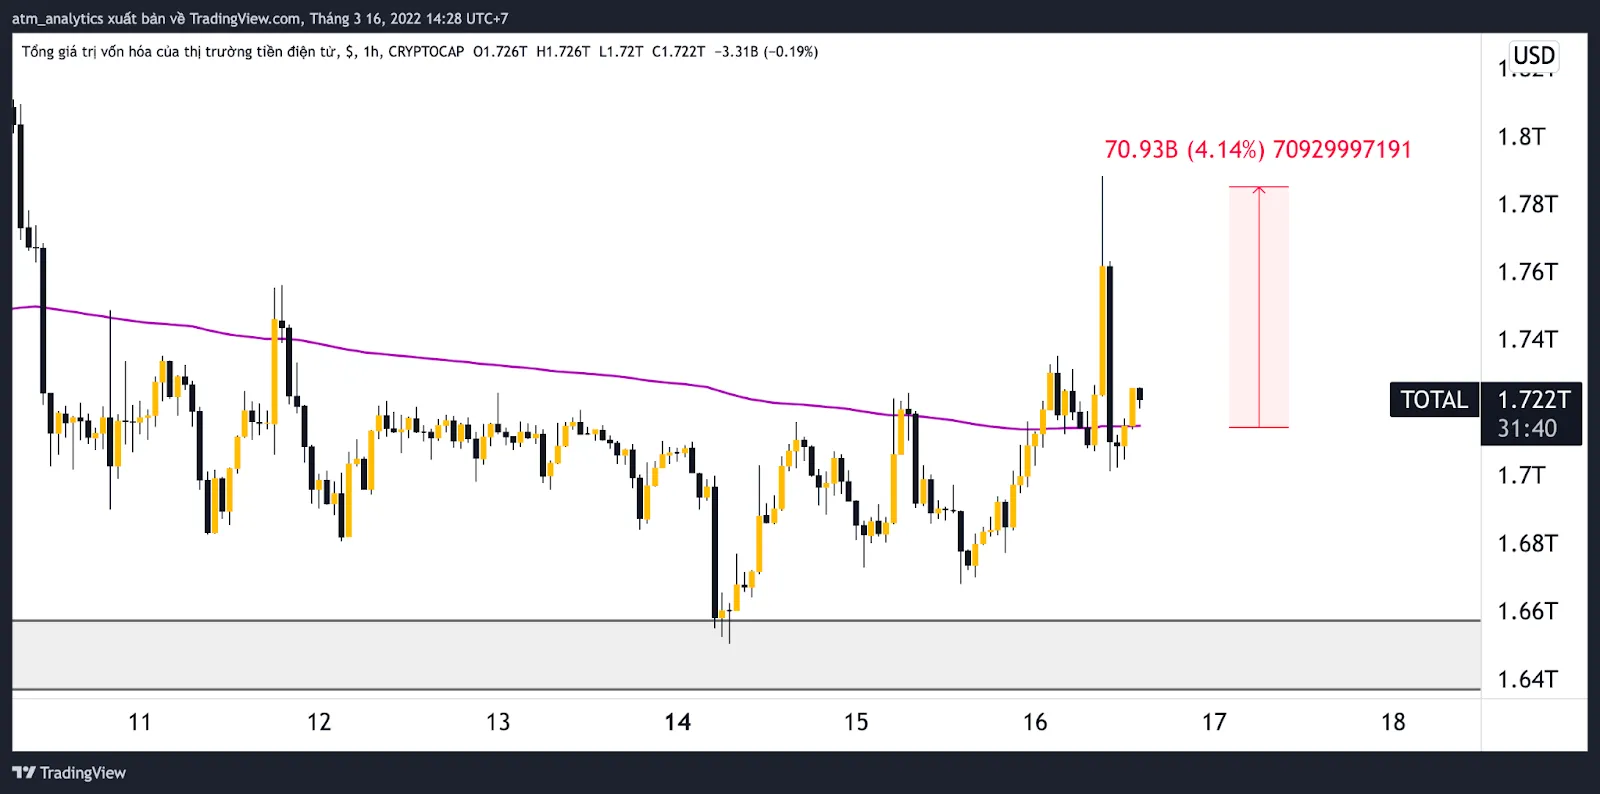The image size is (1600, 794).
Task: Click the 1.8T price axis label
Action: pos(1520,137)
